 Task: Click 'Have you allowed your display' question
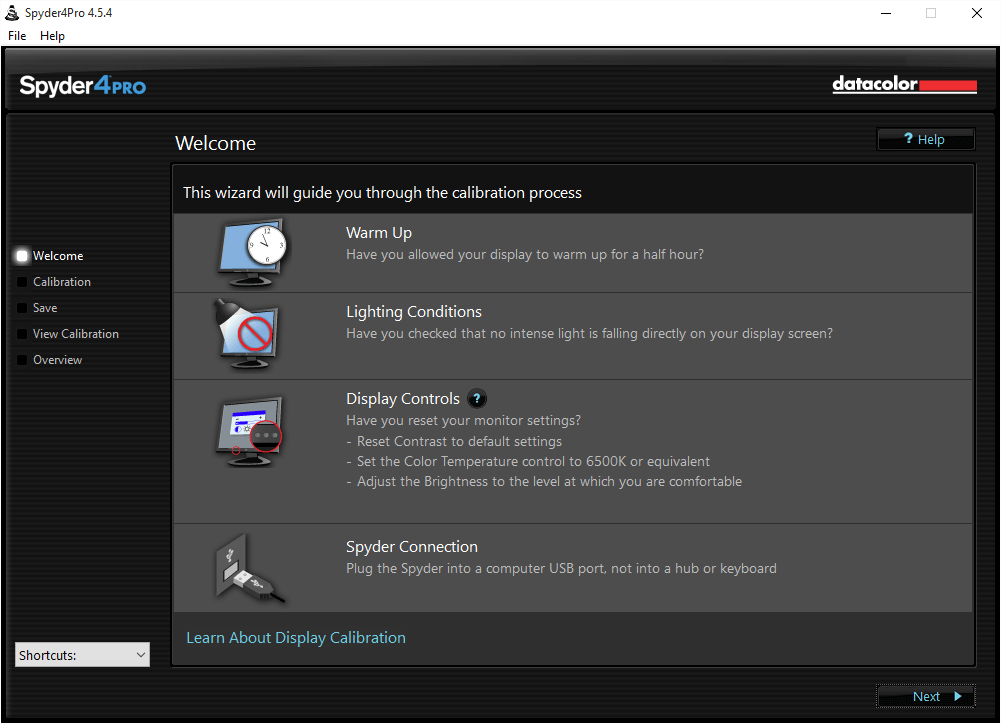pyautogui.click(x=525, y=254)
